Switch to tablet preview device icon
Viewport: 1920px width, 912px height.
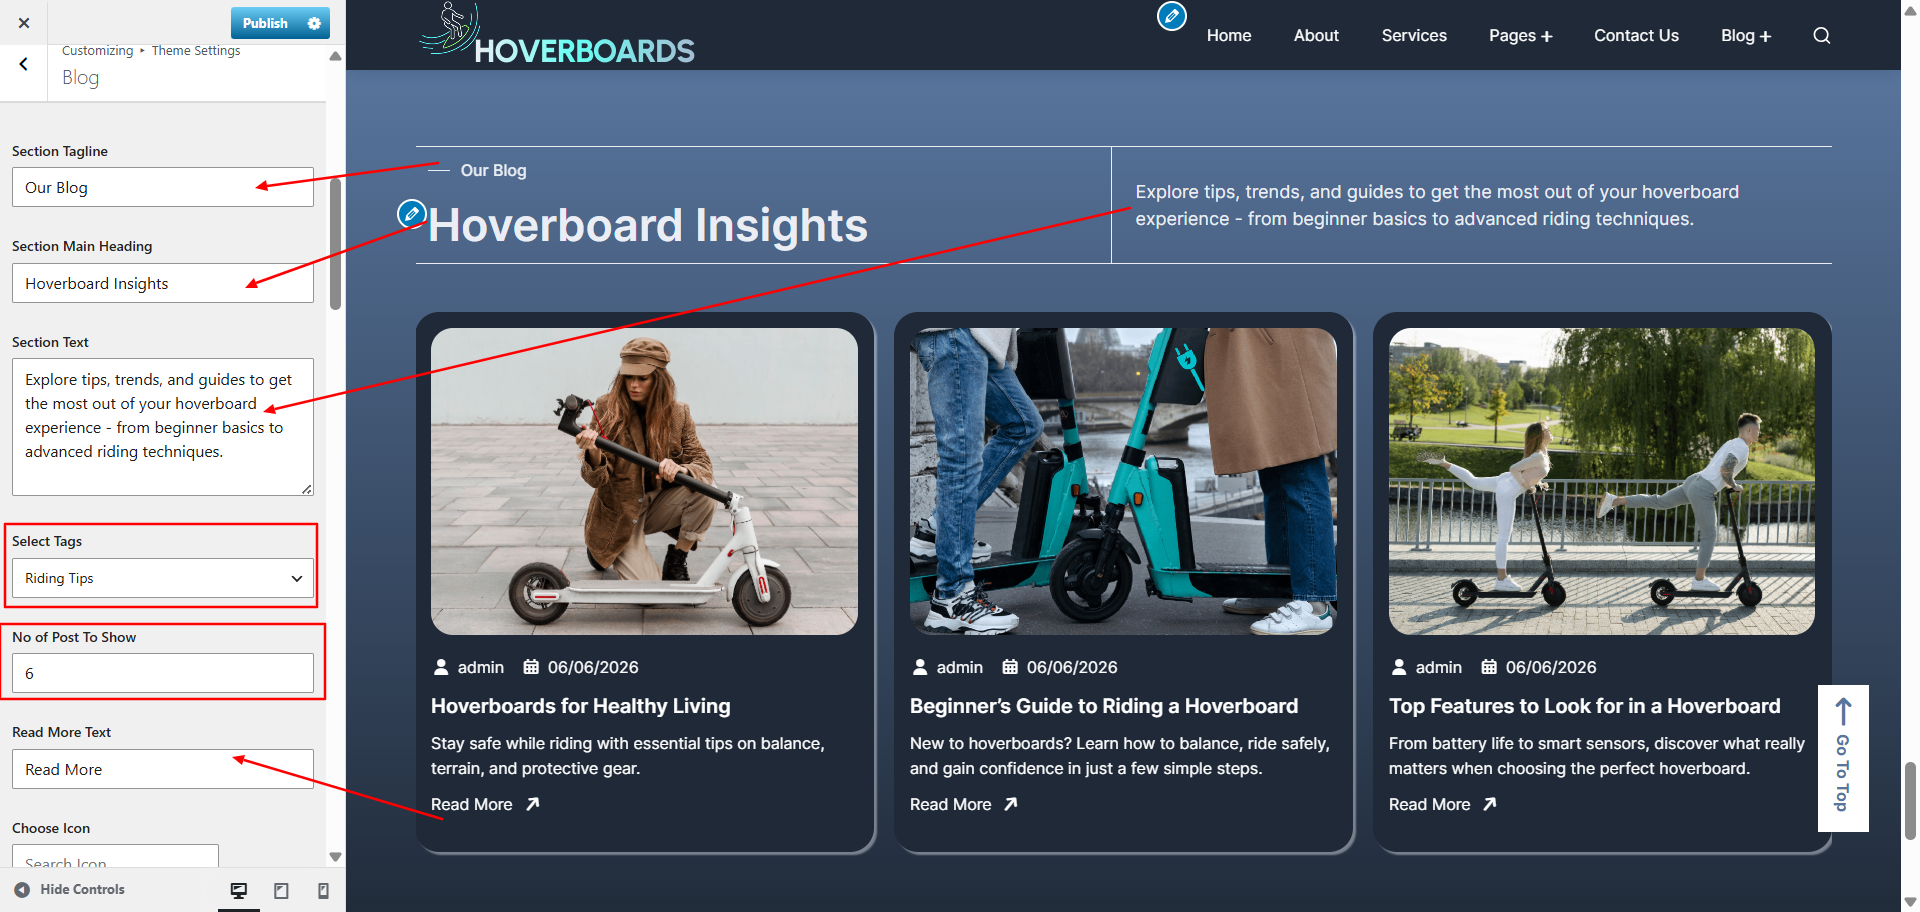click(x=281, y=890)
